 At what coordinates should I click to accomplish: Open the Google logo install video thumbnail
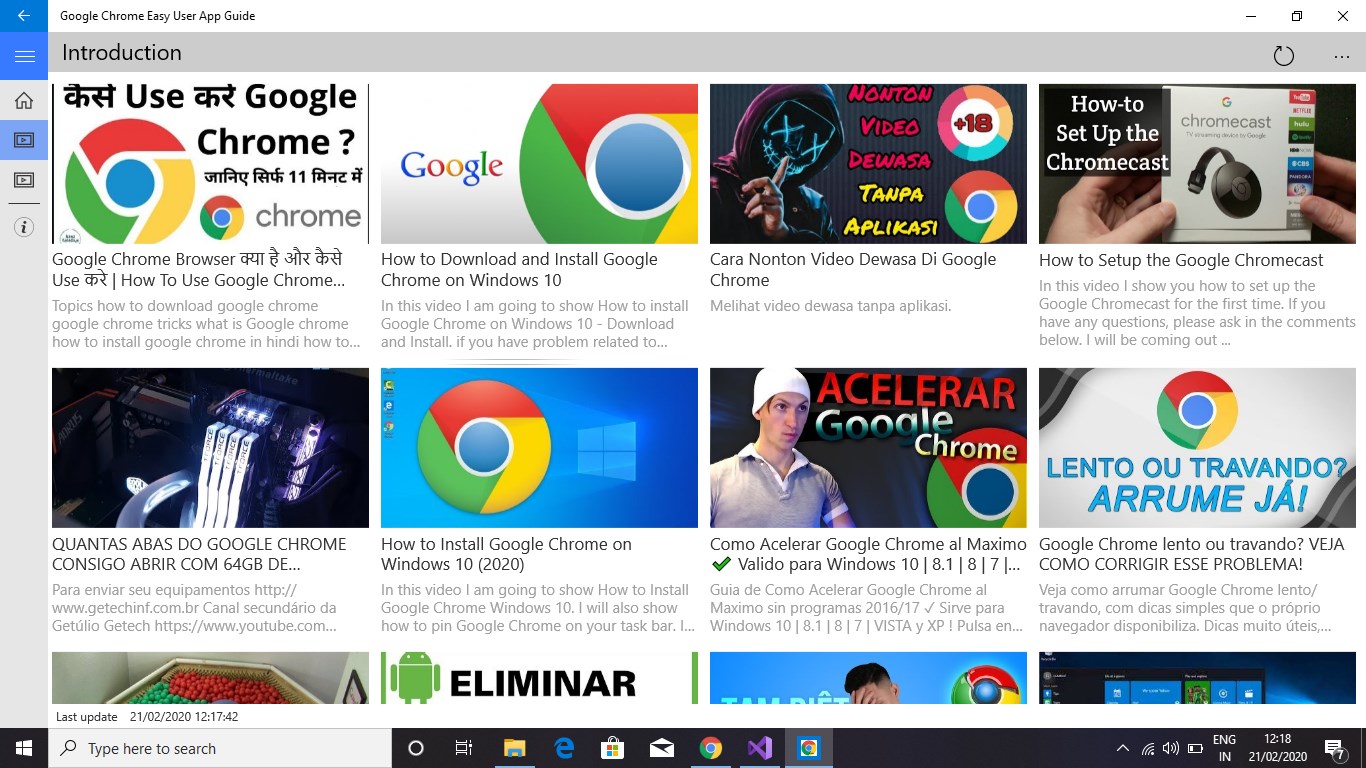(x=539, y=164)
